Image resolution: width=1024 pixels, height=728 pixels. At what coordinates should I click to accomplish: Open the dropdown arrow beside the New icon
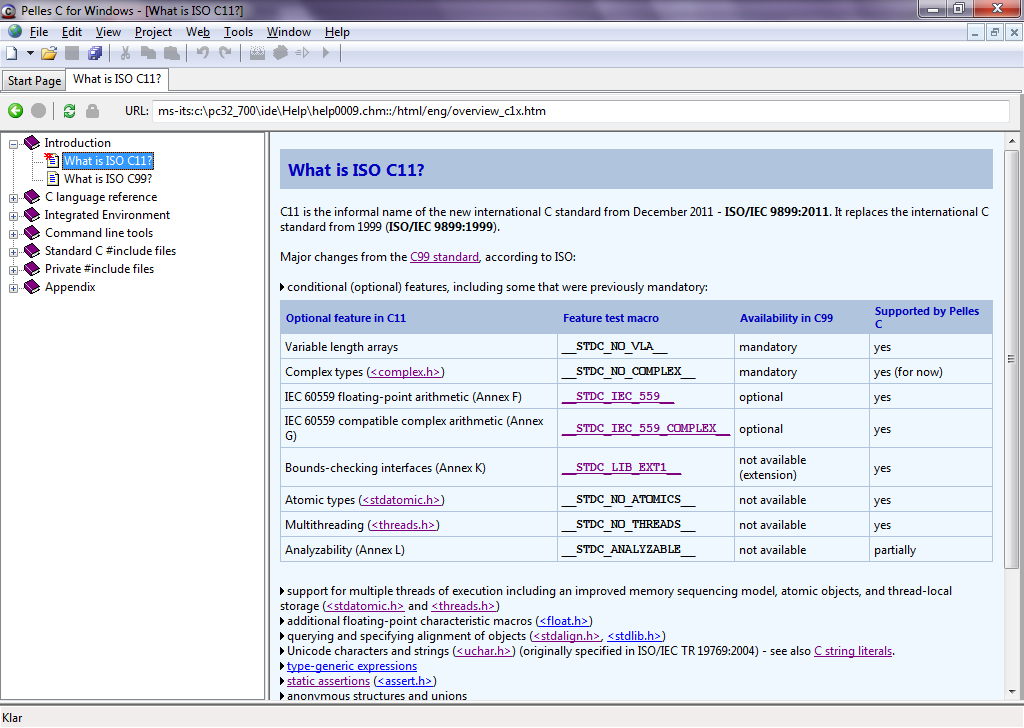point(30,53)
